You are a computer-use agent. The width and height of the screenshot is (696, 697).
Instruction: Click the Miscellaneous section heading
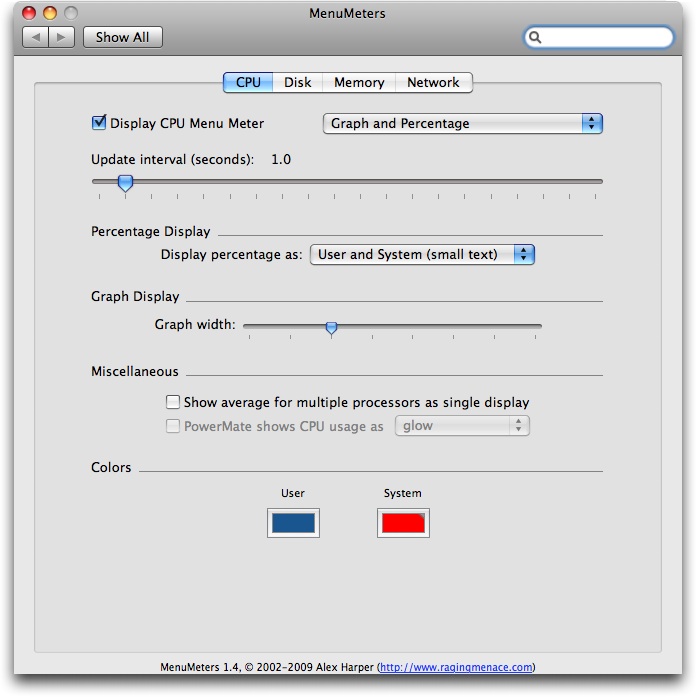click(135, 371)
